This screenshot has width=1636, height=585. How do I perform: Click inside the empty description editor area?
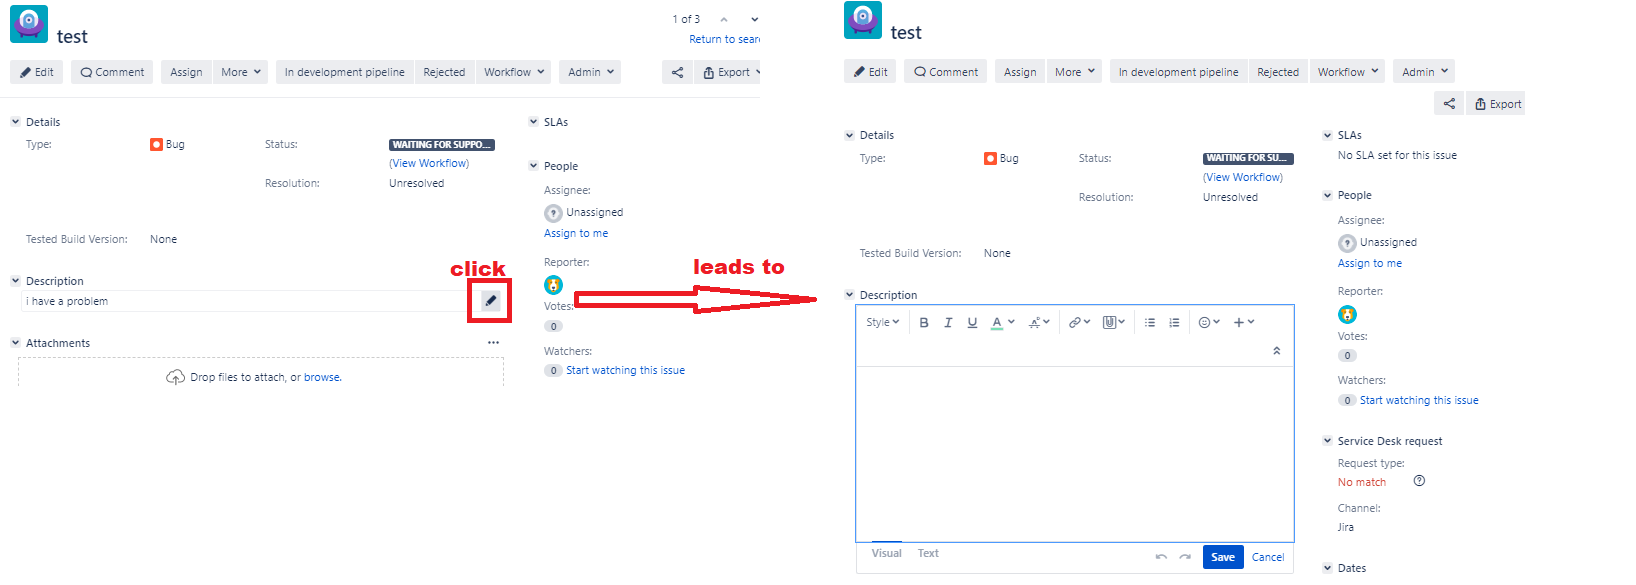click(1075, 454)
